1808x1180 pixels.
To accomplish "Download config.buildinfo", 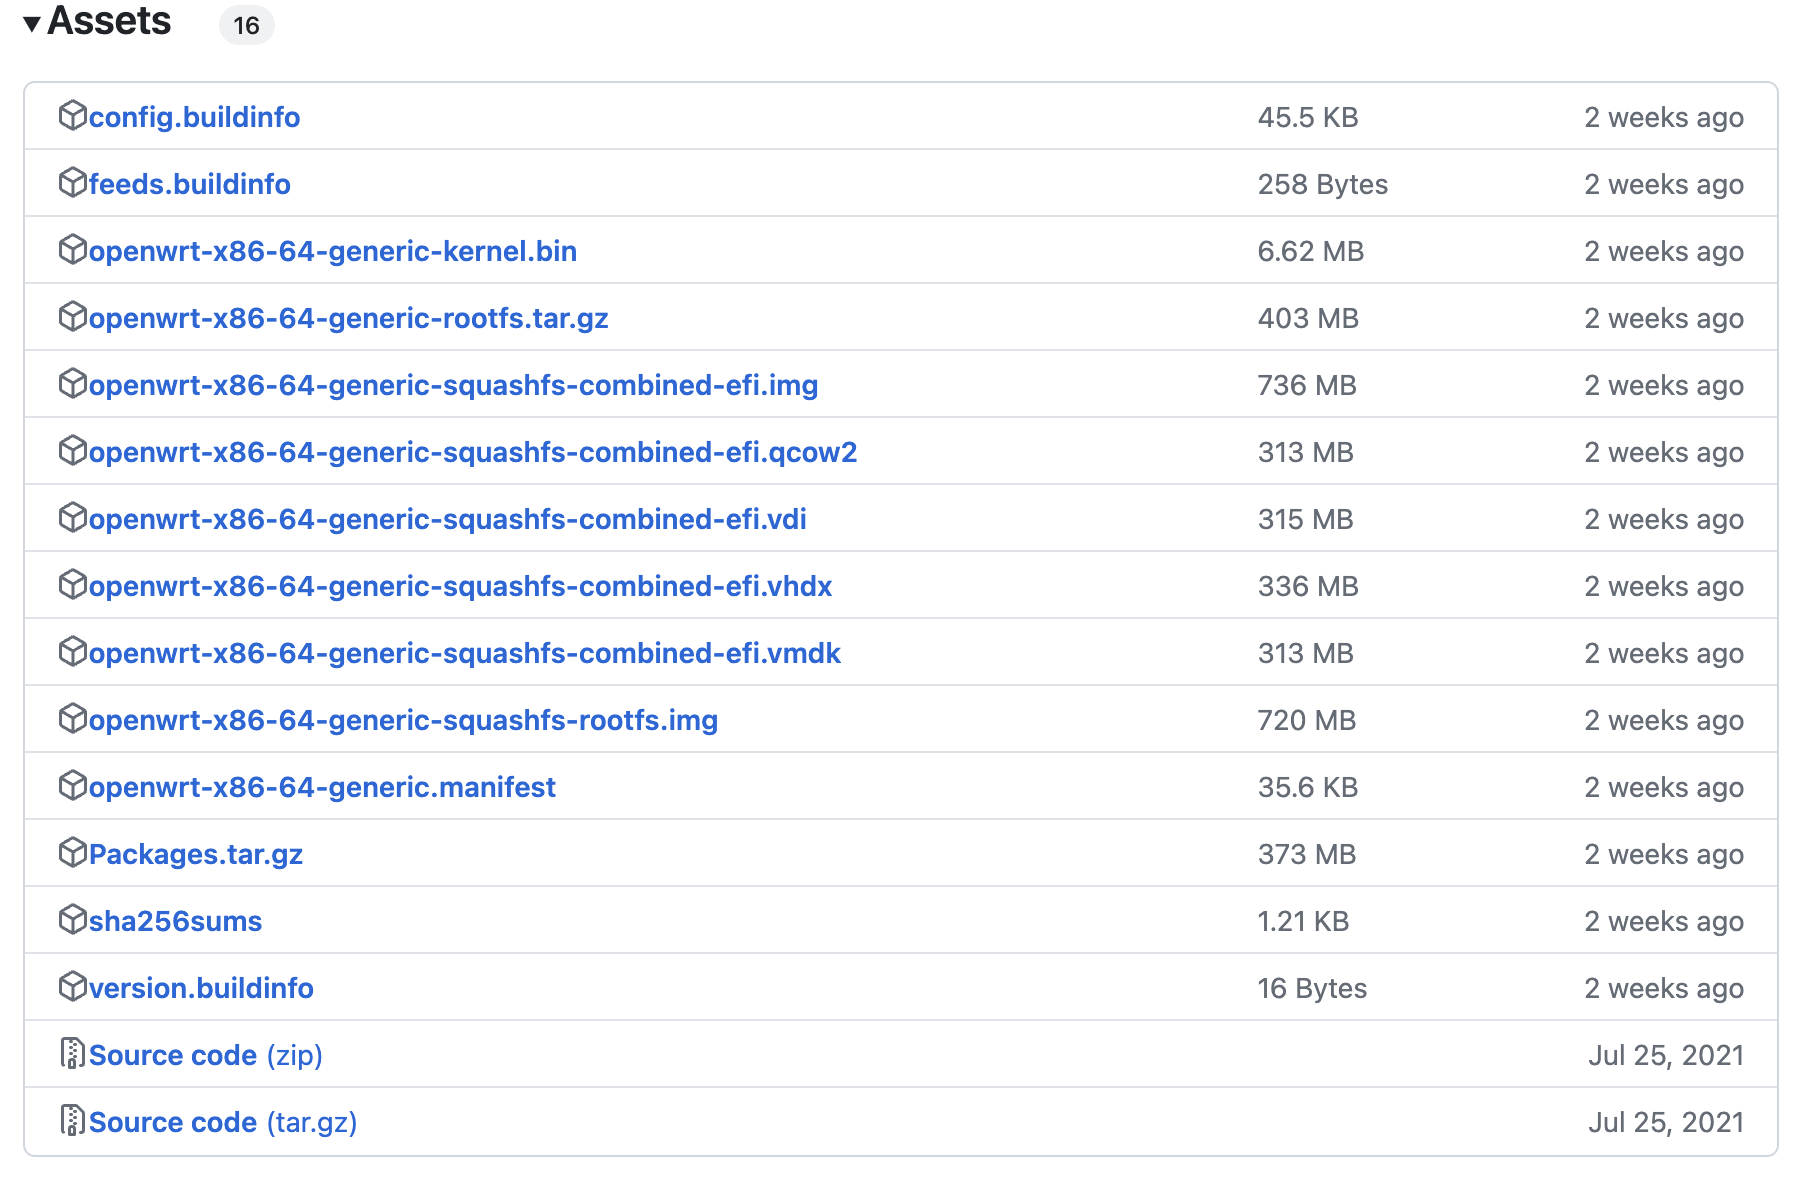I will pos(194,117).
